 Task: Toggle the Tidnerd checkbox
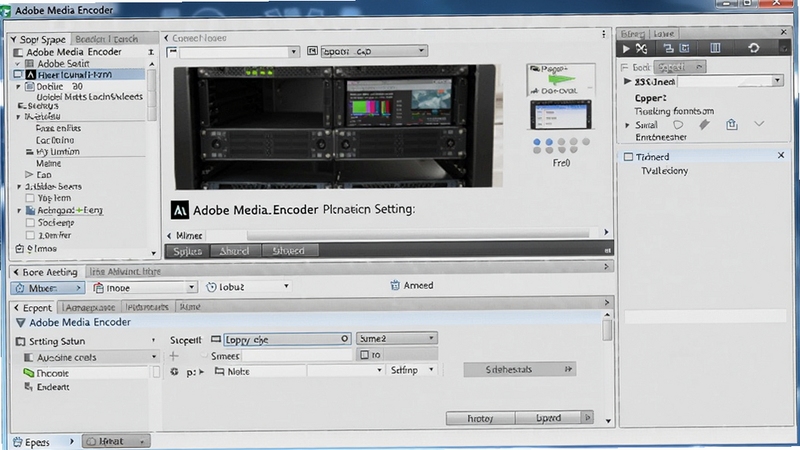[x=629, y=157]
